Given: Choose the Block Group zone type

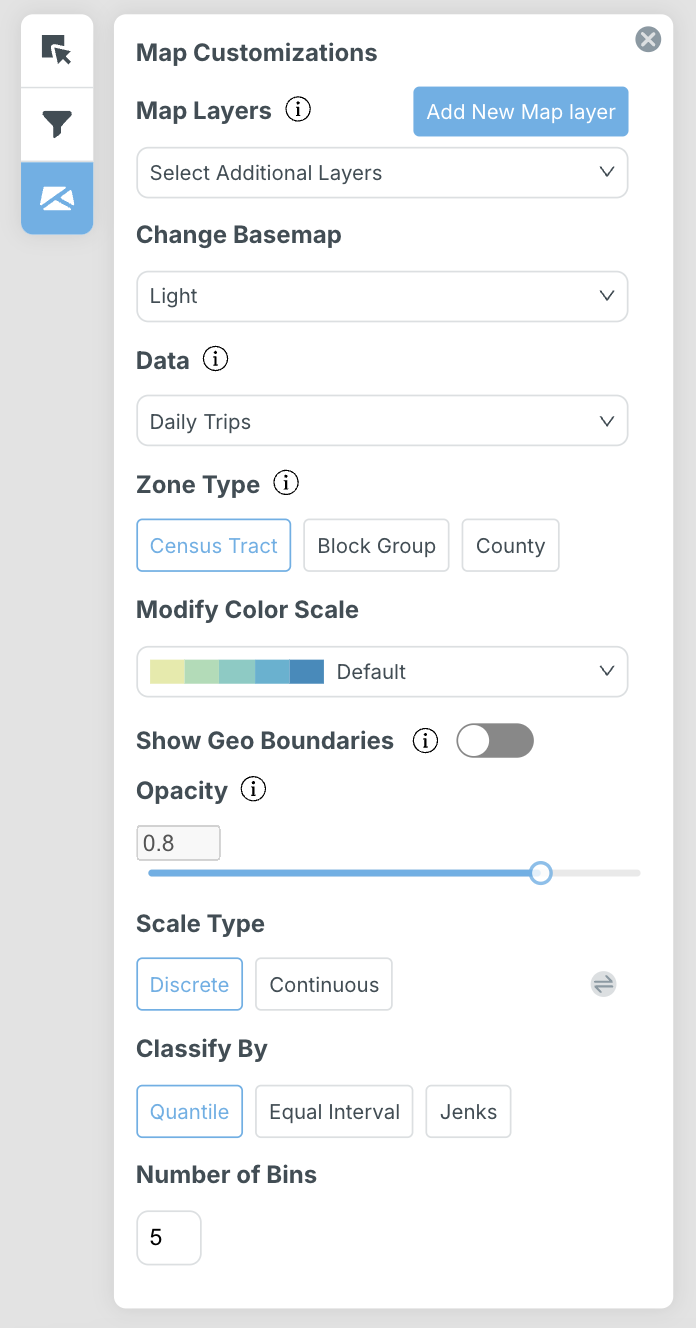Looking at the screenshot, I should coord(376,546).
